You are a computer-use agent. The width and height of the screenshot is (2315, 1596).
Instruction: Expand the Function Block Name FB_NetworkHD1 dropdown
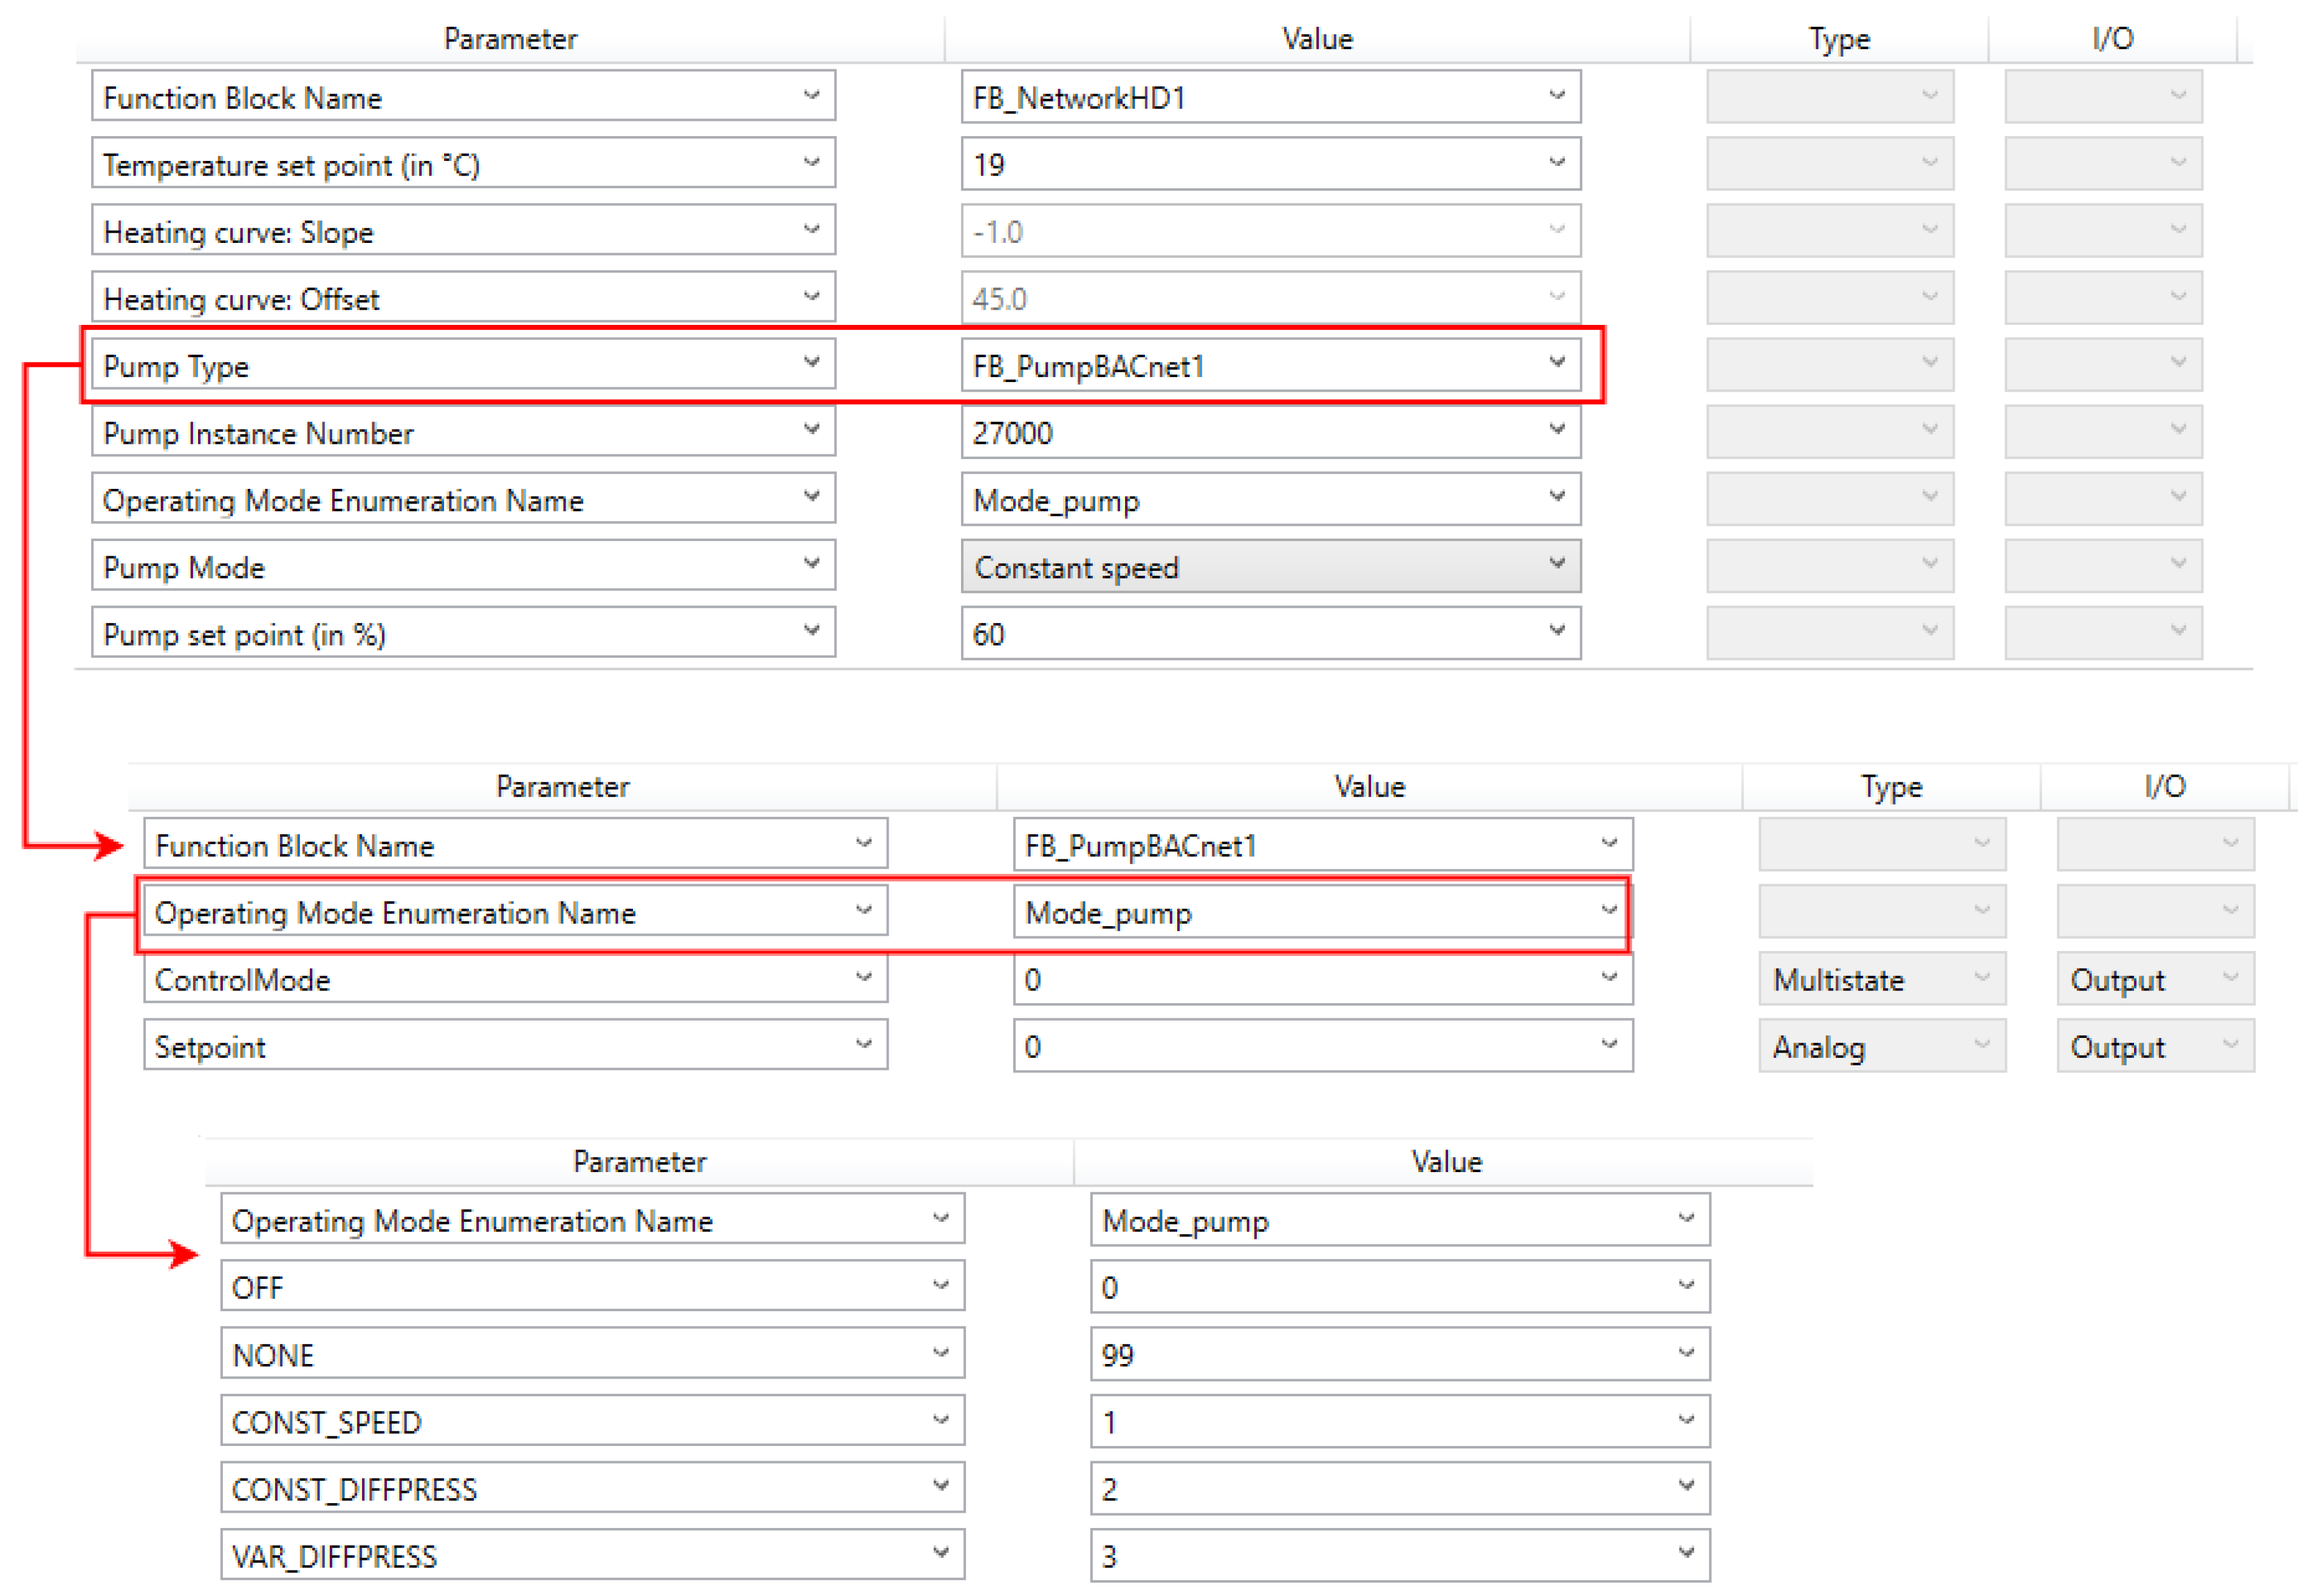point(1556,96)
